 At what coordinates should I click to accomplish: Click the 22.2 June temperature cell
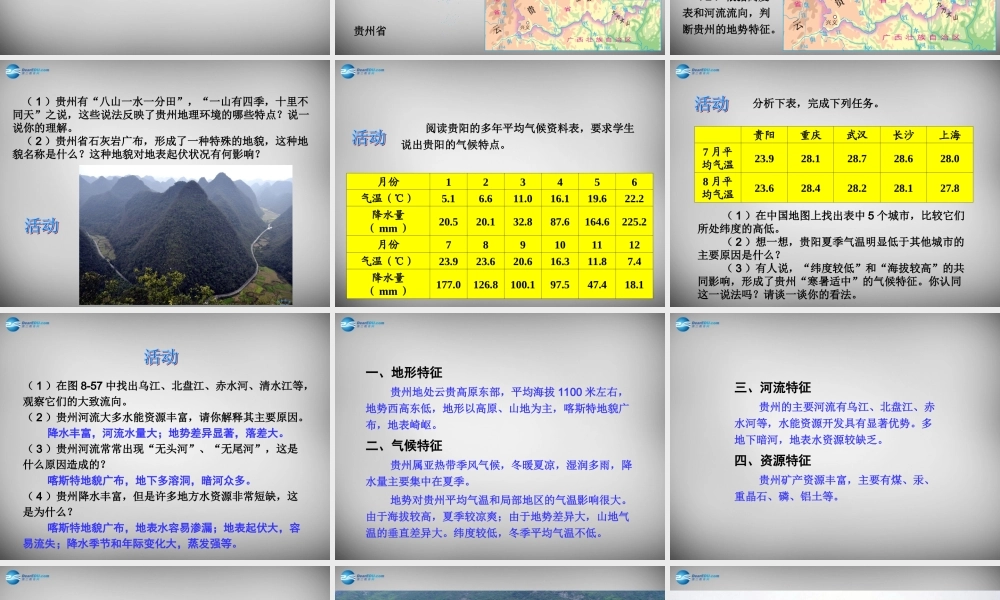pos(634,198)
